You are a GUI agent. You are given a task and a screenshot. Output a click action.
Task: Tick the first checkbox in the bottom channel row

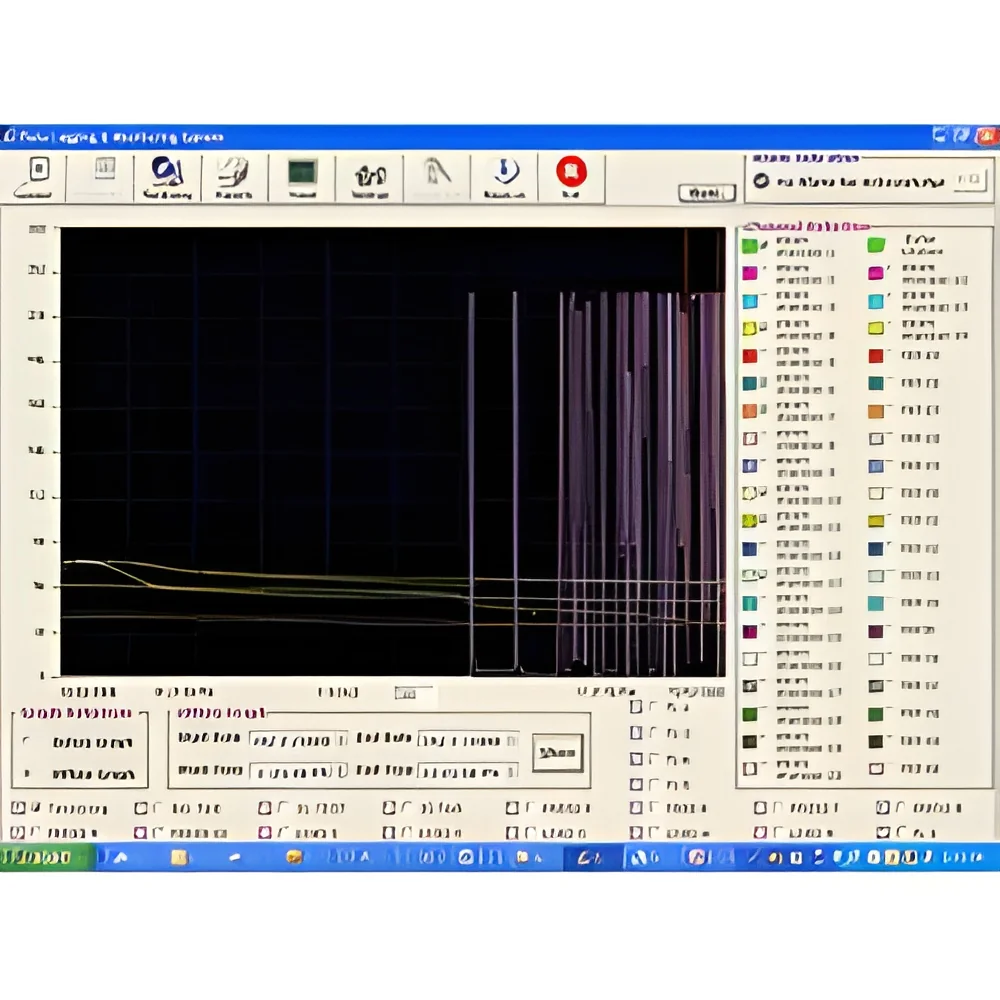pyautogui.click(x=18, y=808)
